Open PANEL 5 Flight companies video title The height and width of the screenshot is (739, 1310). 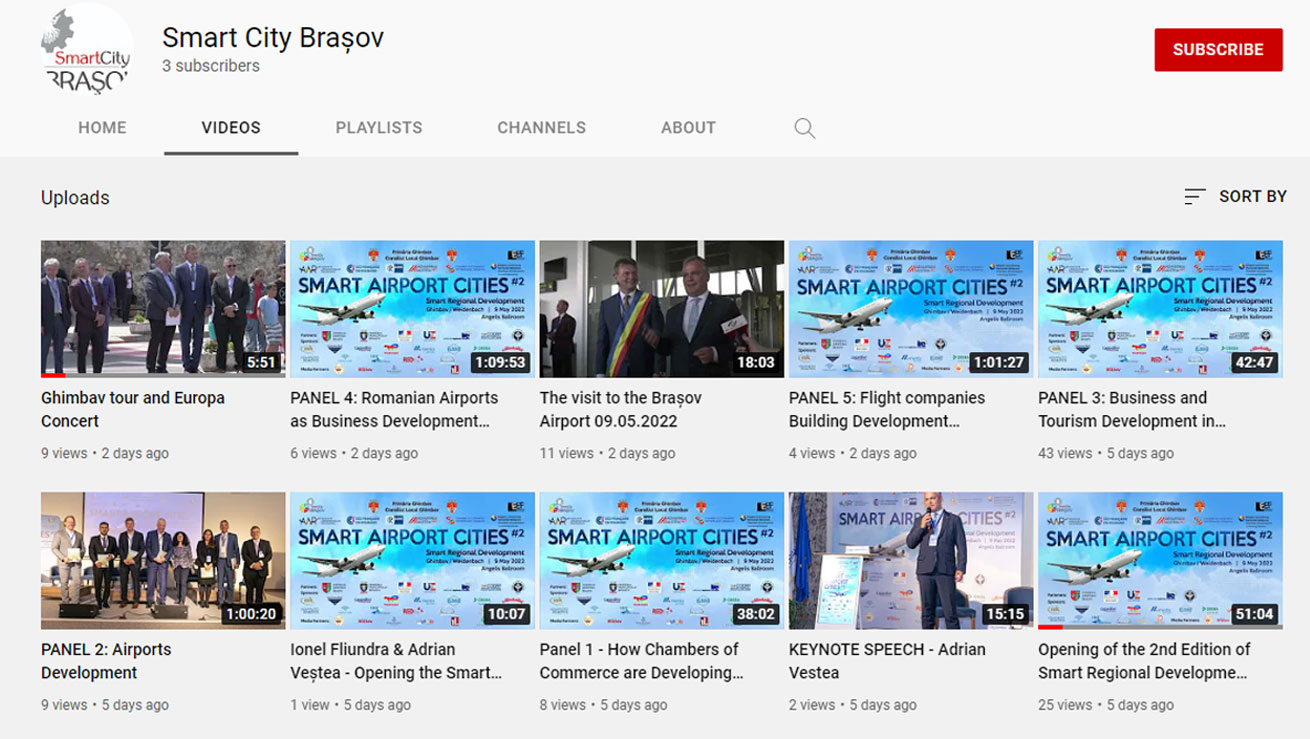[x=886, y=409]
